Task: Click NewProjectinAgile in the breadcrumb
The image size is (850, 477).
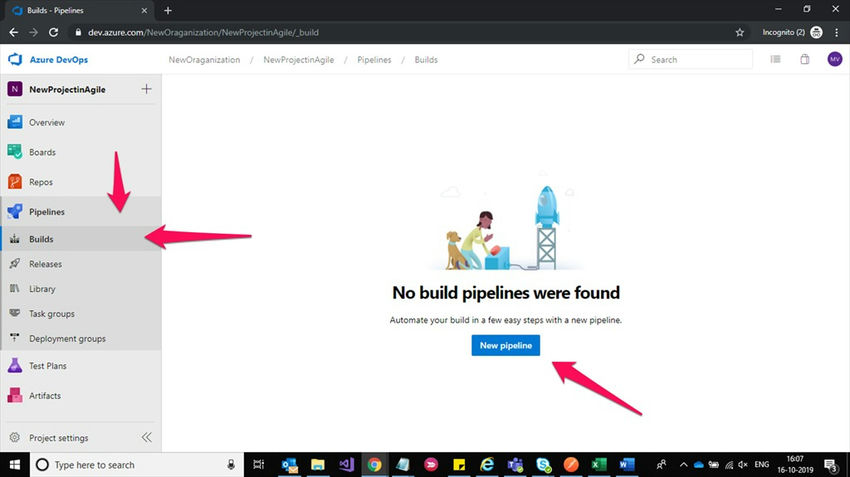Action: 299,60
